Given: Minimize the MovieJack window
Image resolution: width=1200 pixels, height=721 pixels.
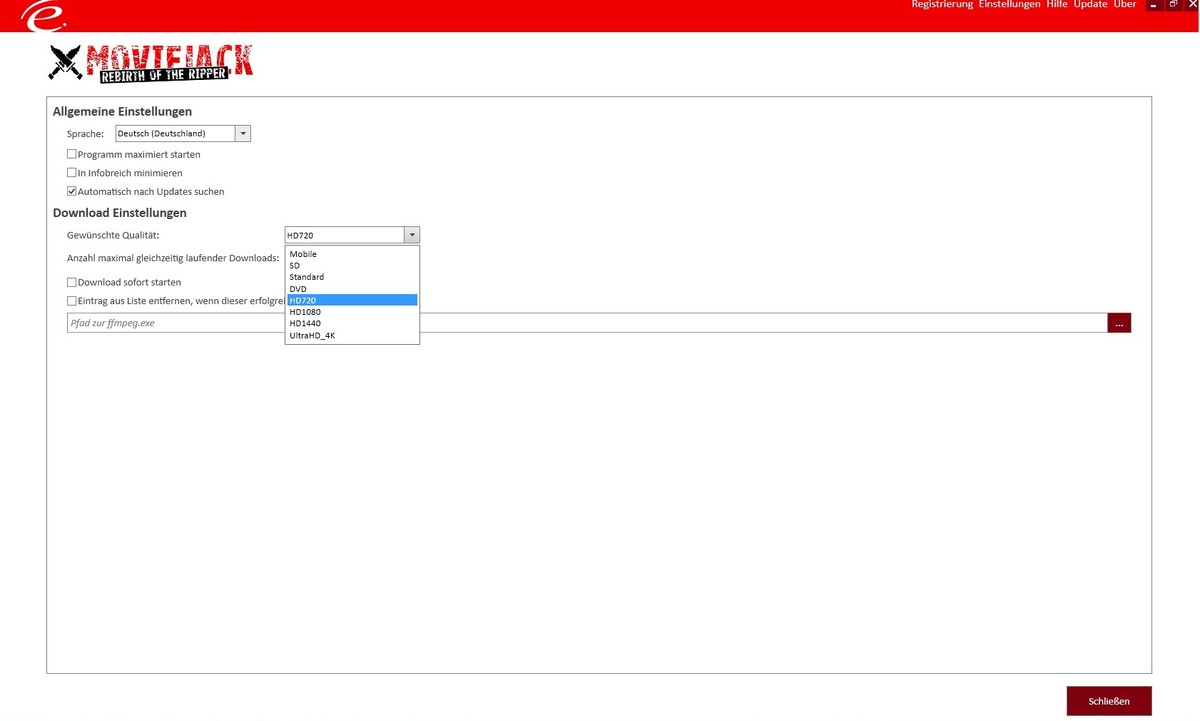Looking at the screenshot, I should 1153,6.
